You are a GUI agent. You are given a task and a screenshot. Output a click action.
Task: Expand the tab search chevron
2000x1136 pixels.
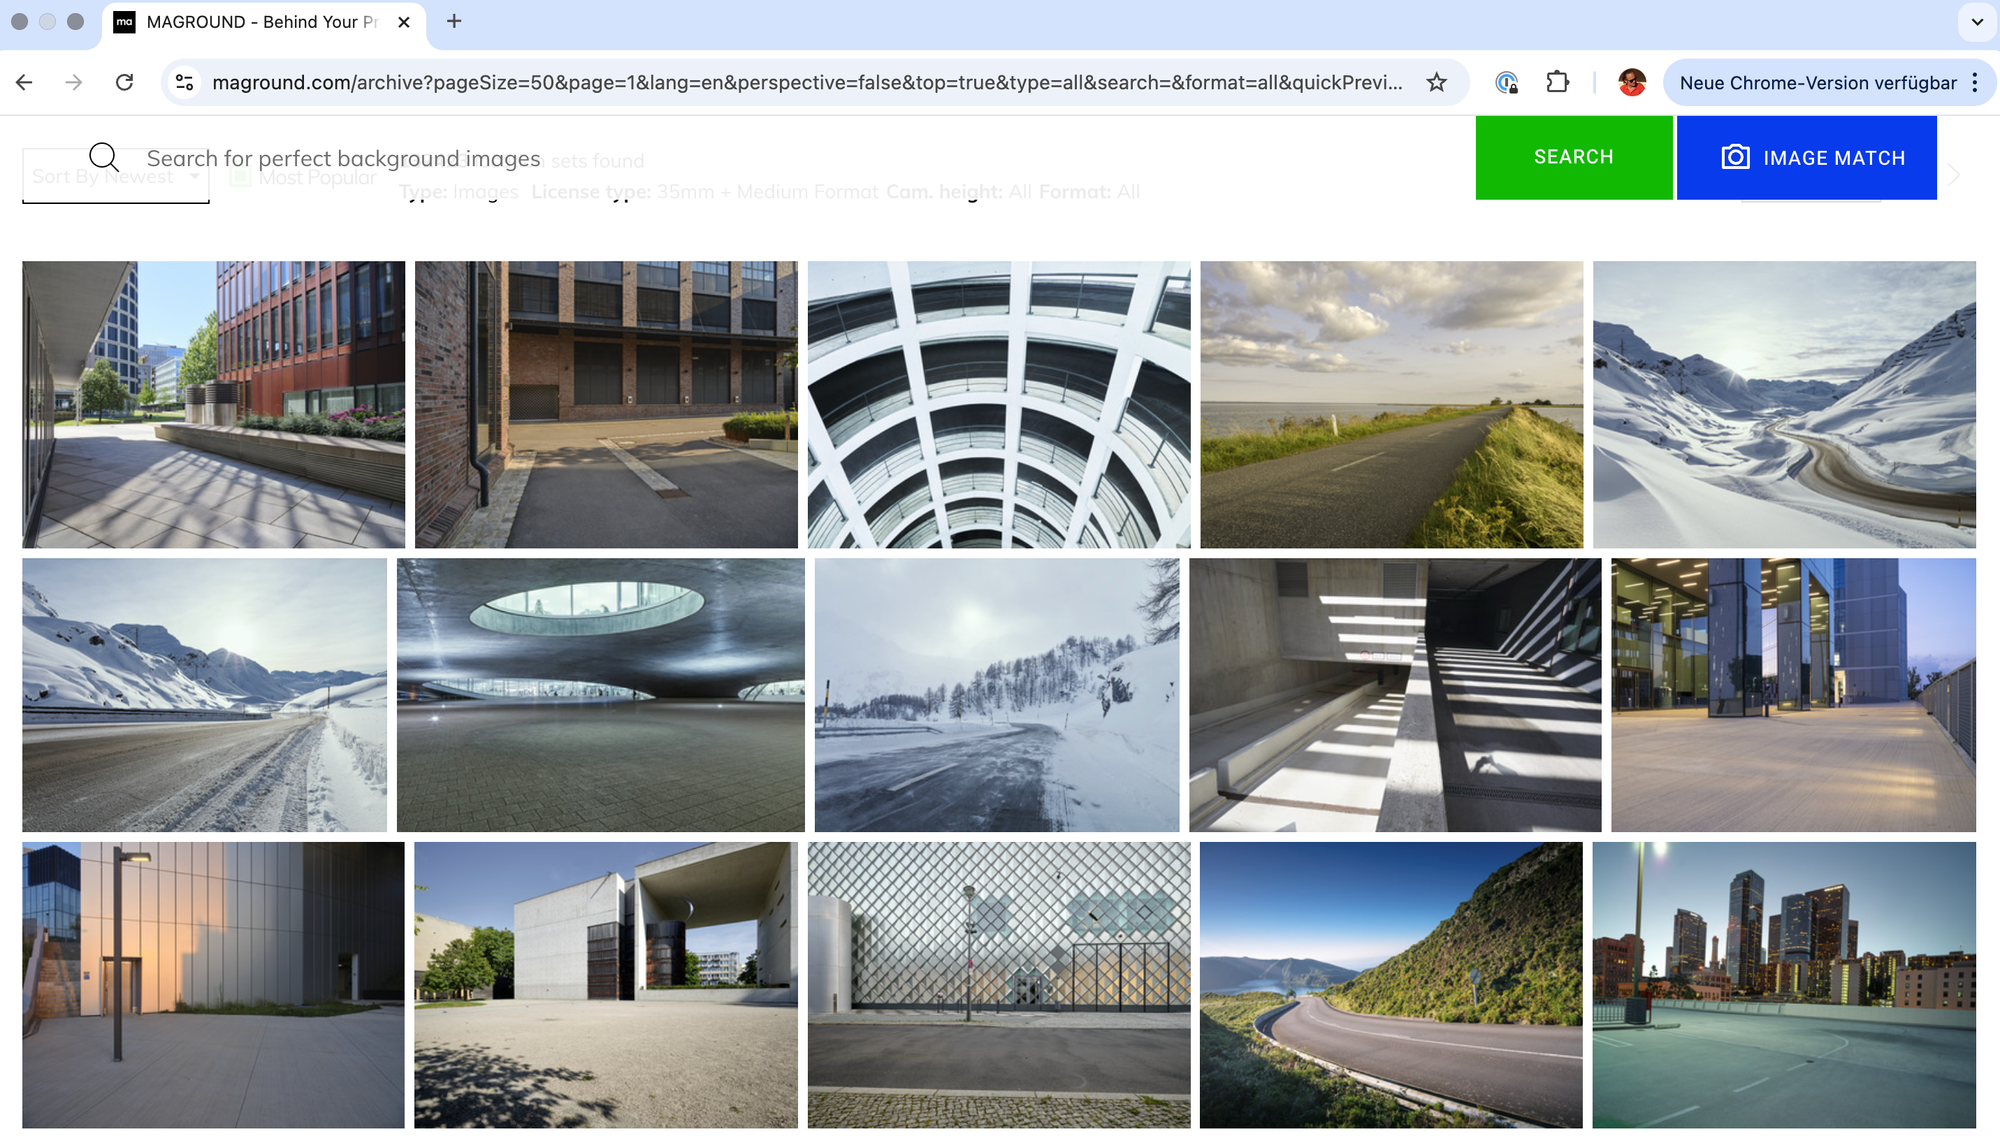coord(1976,21)
